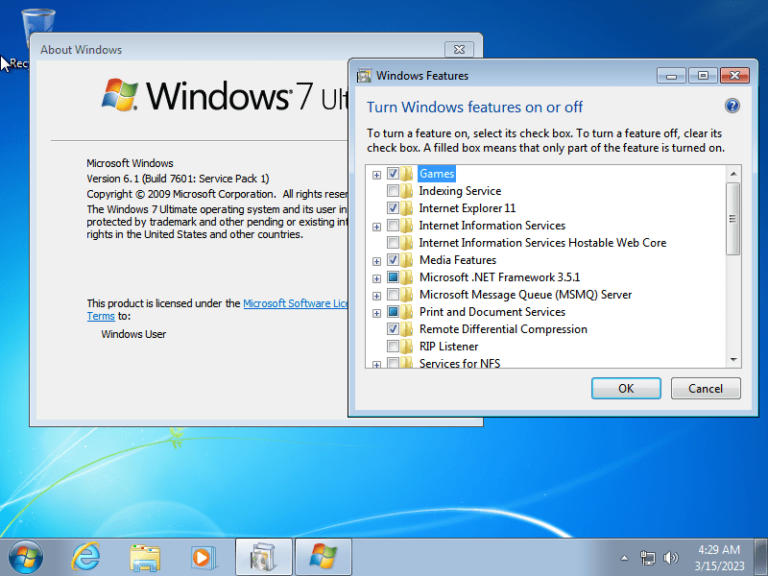Click the OK button

tap(626, 388)
